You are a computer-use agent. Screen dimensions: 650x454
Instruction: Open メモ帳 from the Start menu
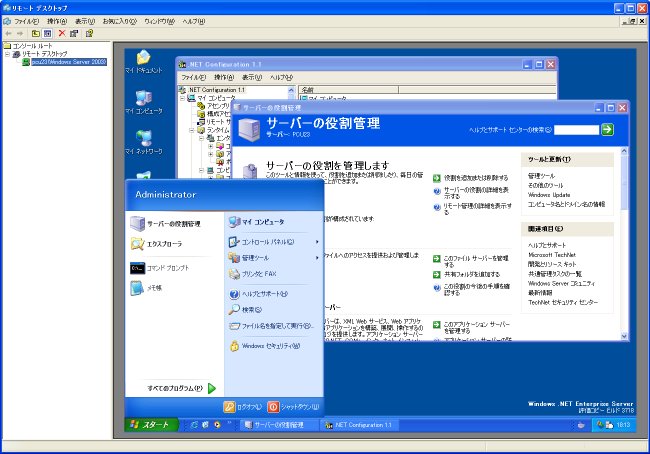click(x=146, y=288)
